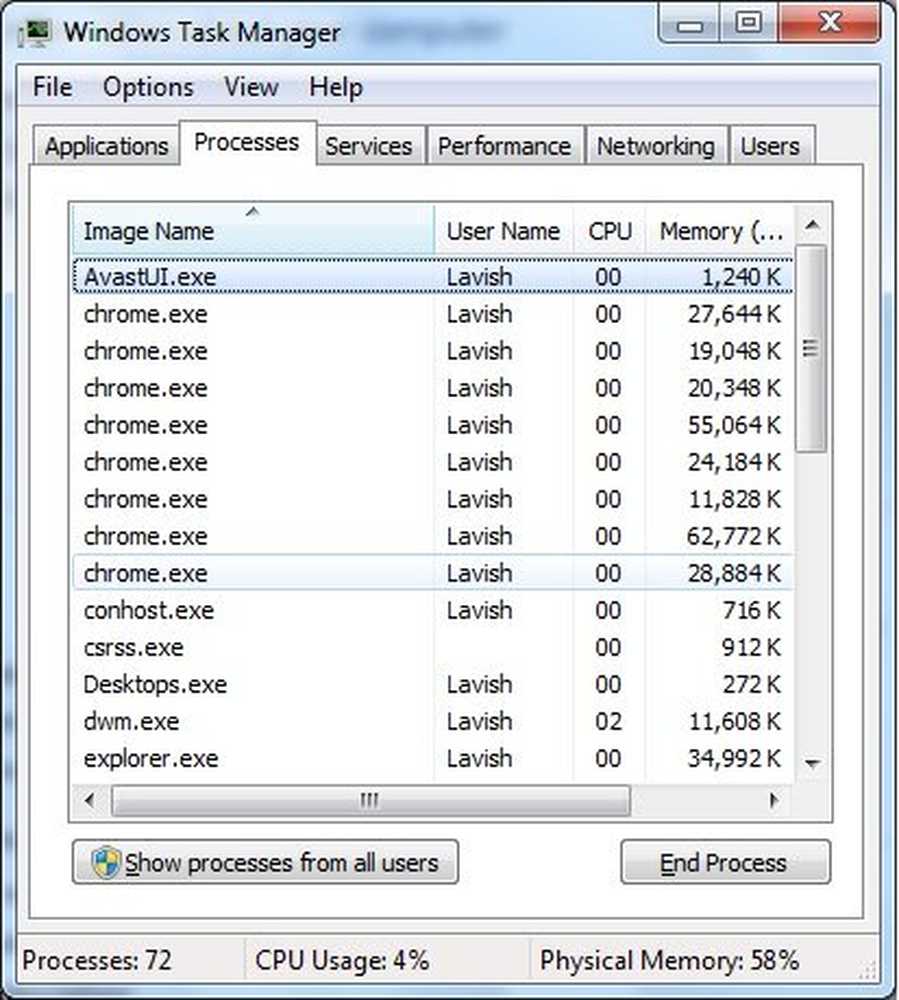Sort processes by the CPU column header
899x1000 pixels.
pos(610,230)
